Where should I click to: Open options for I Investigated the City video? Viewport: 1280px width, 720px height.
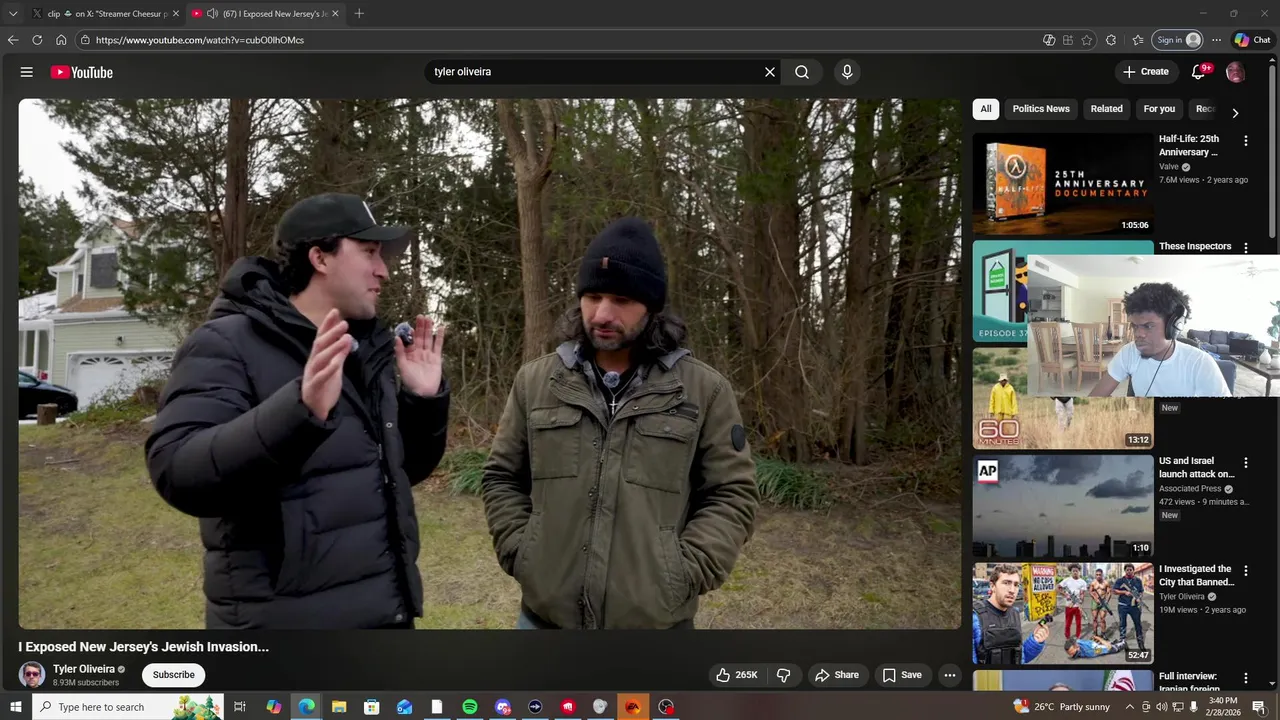click(x=1246, y=570)
